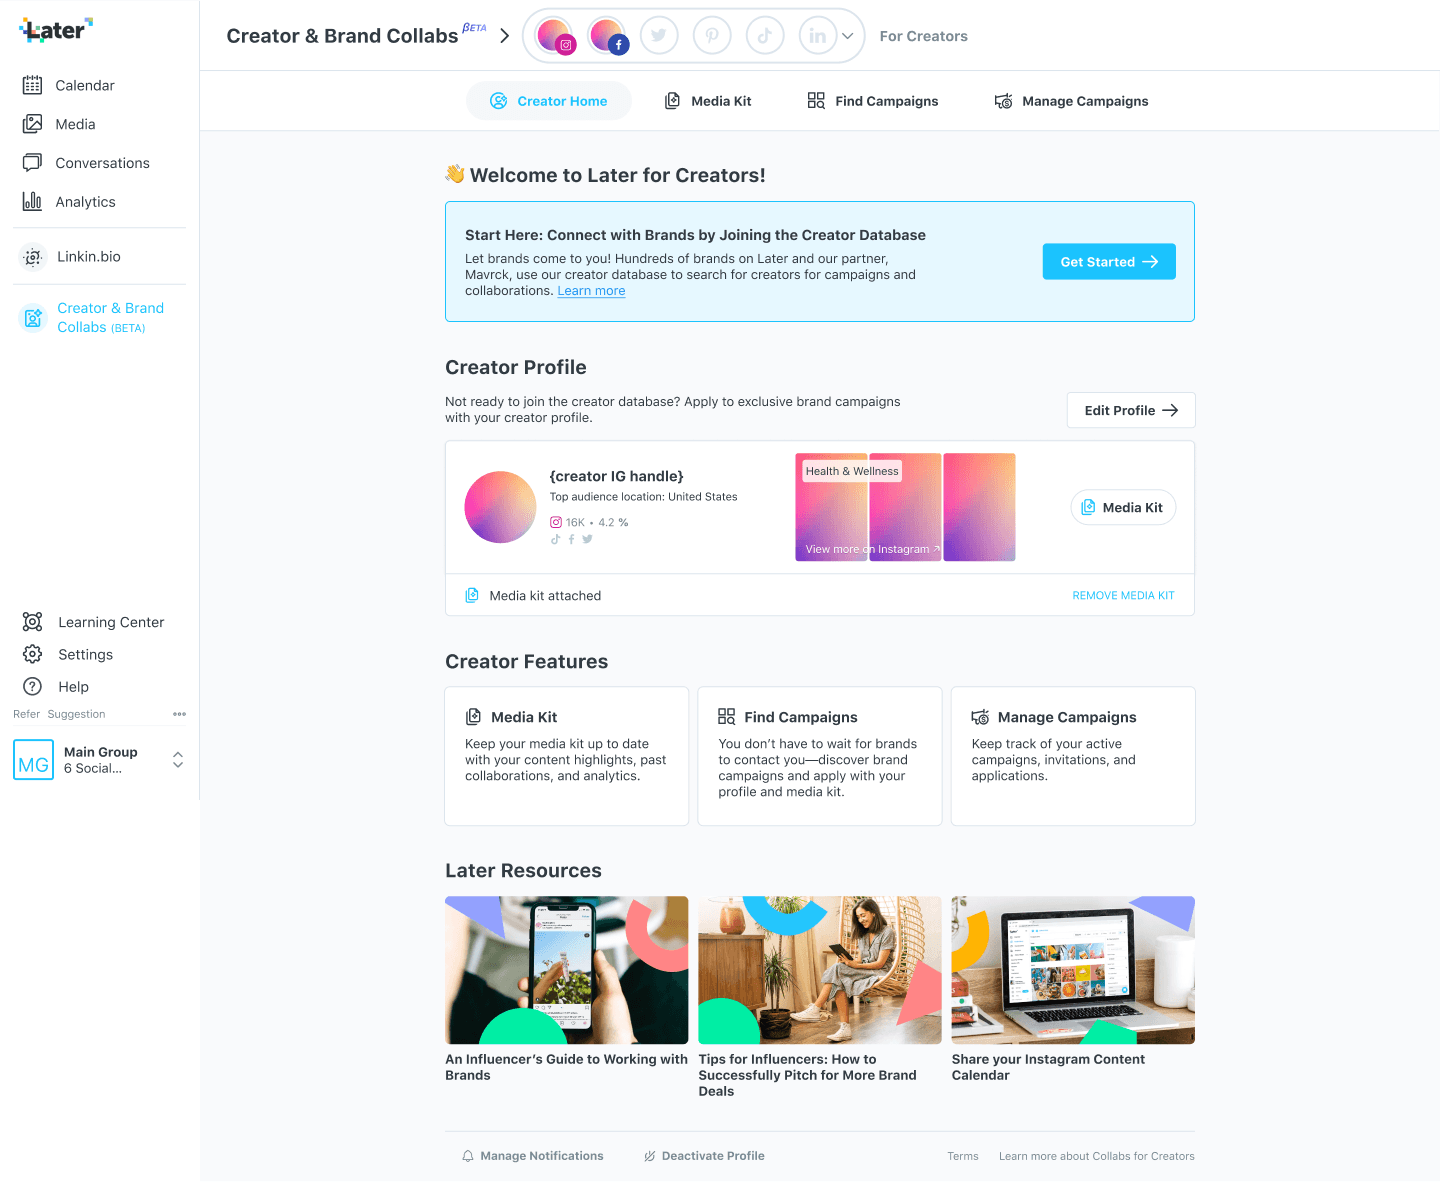Viewport: 1440px width, 1182px height.
Task: Click the Edit Profile button
Action: tap(1131, 410)
